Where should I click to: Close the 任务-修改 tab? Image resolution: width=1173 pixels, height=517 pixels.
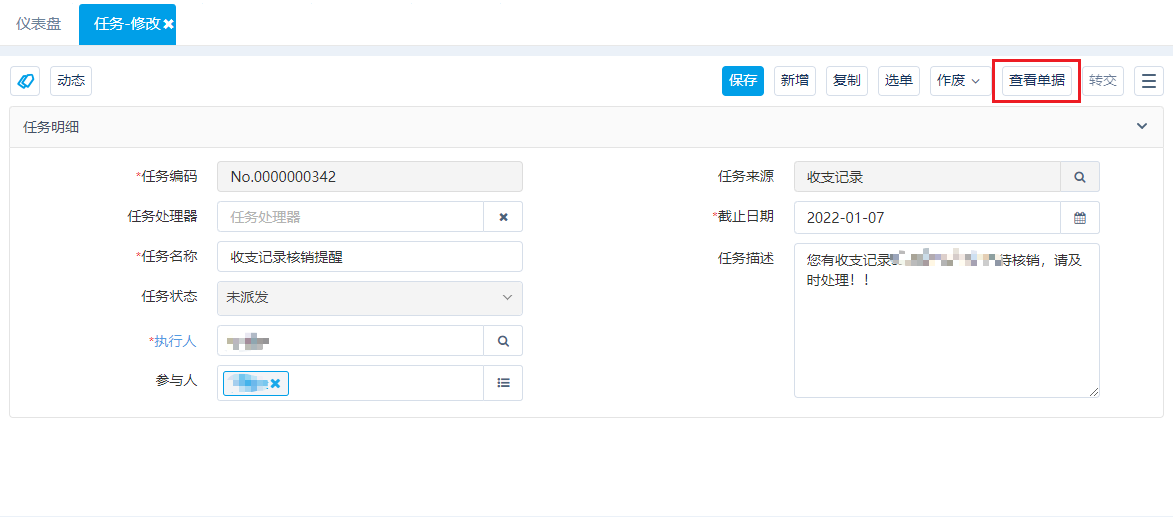tap(168, 25)
